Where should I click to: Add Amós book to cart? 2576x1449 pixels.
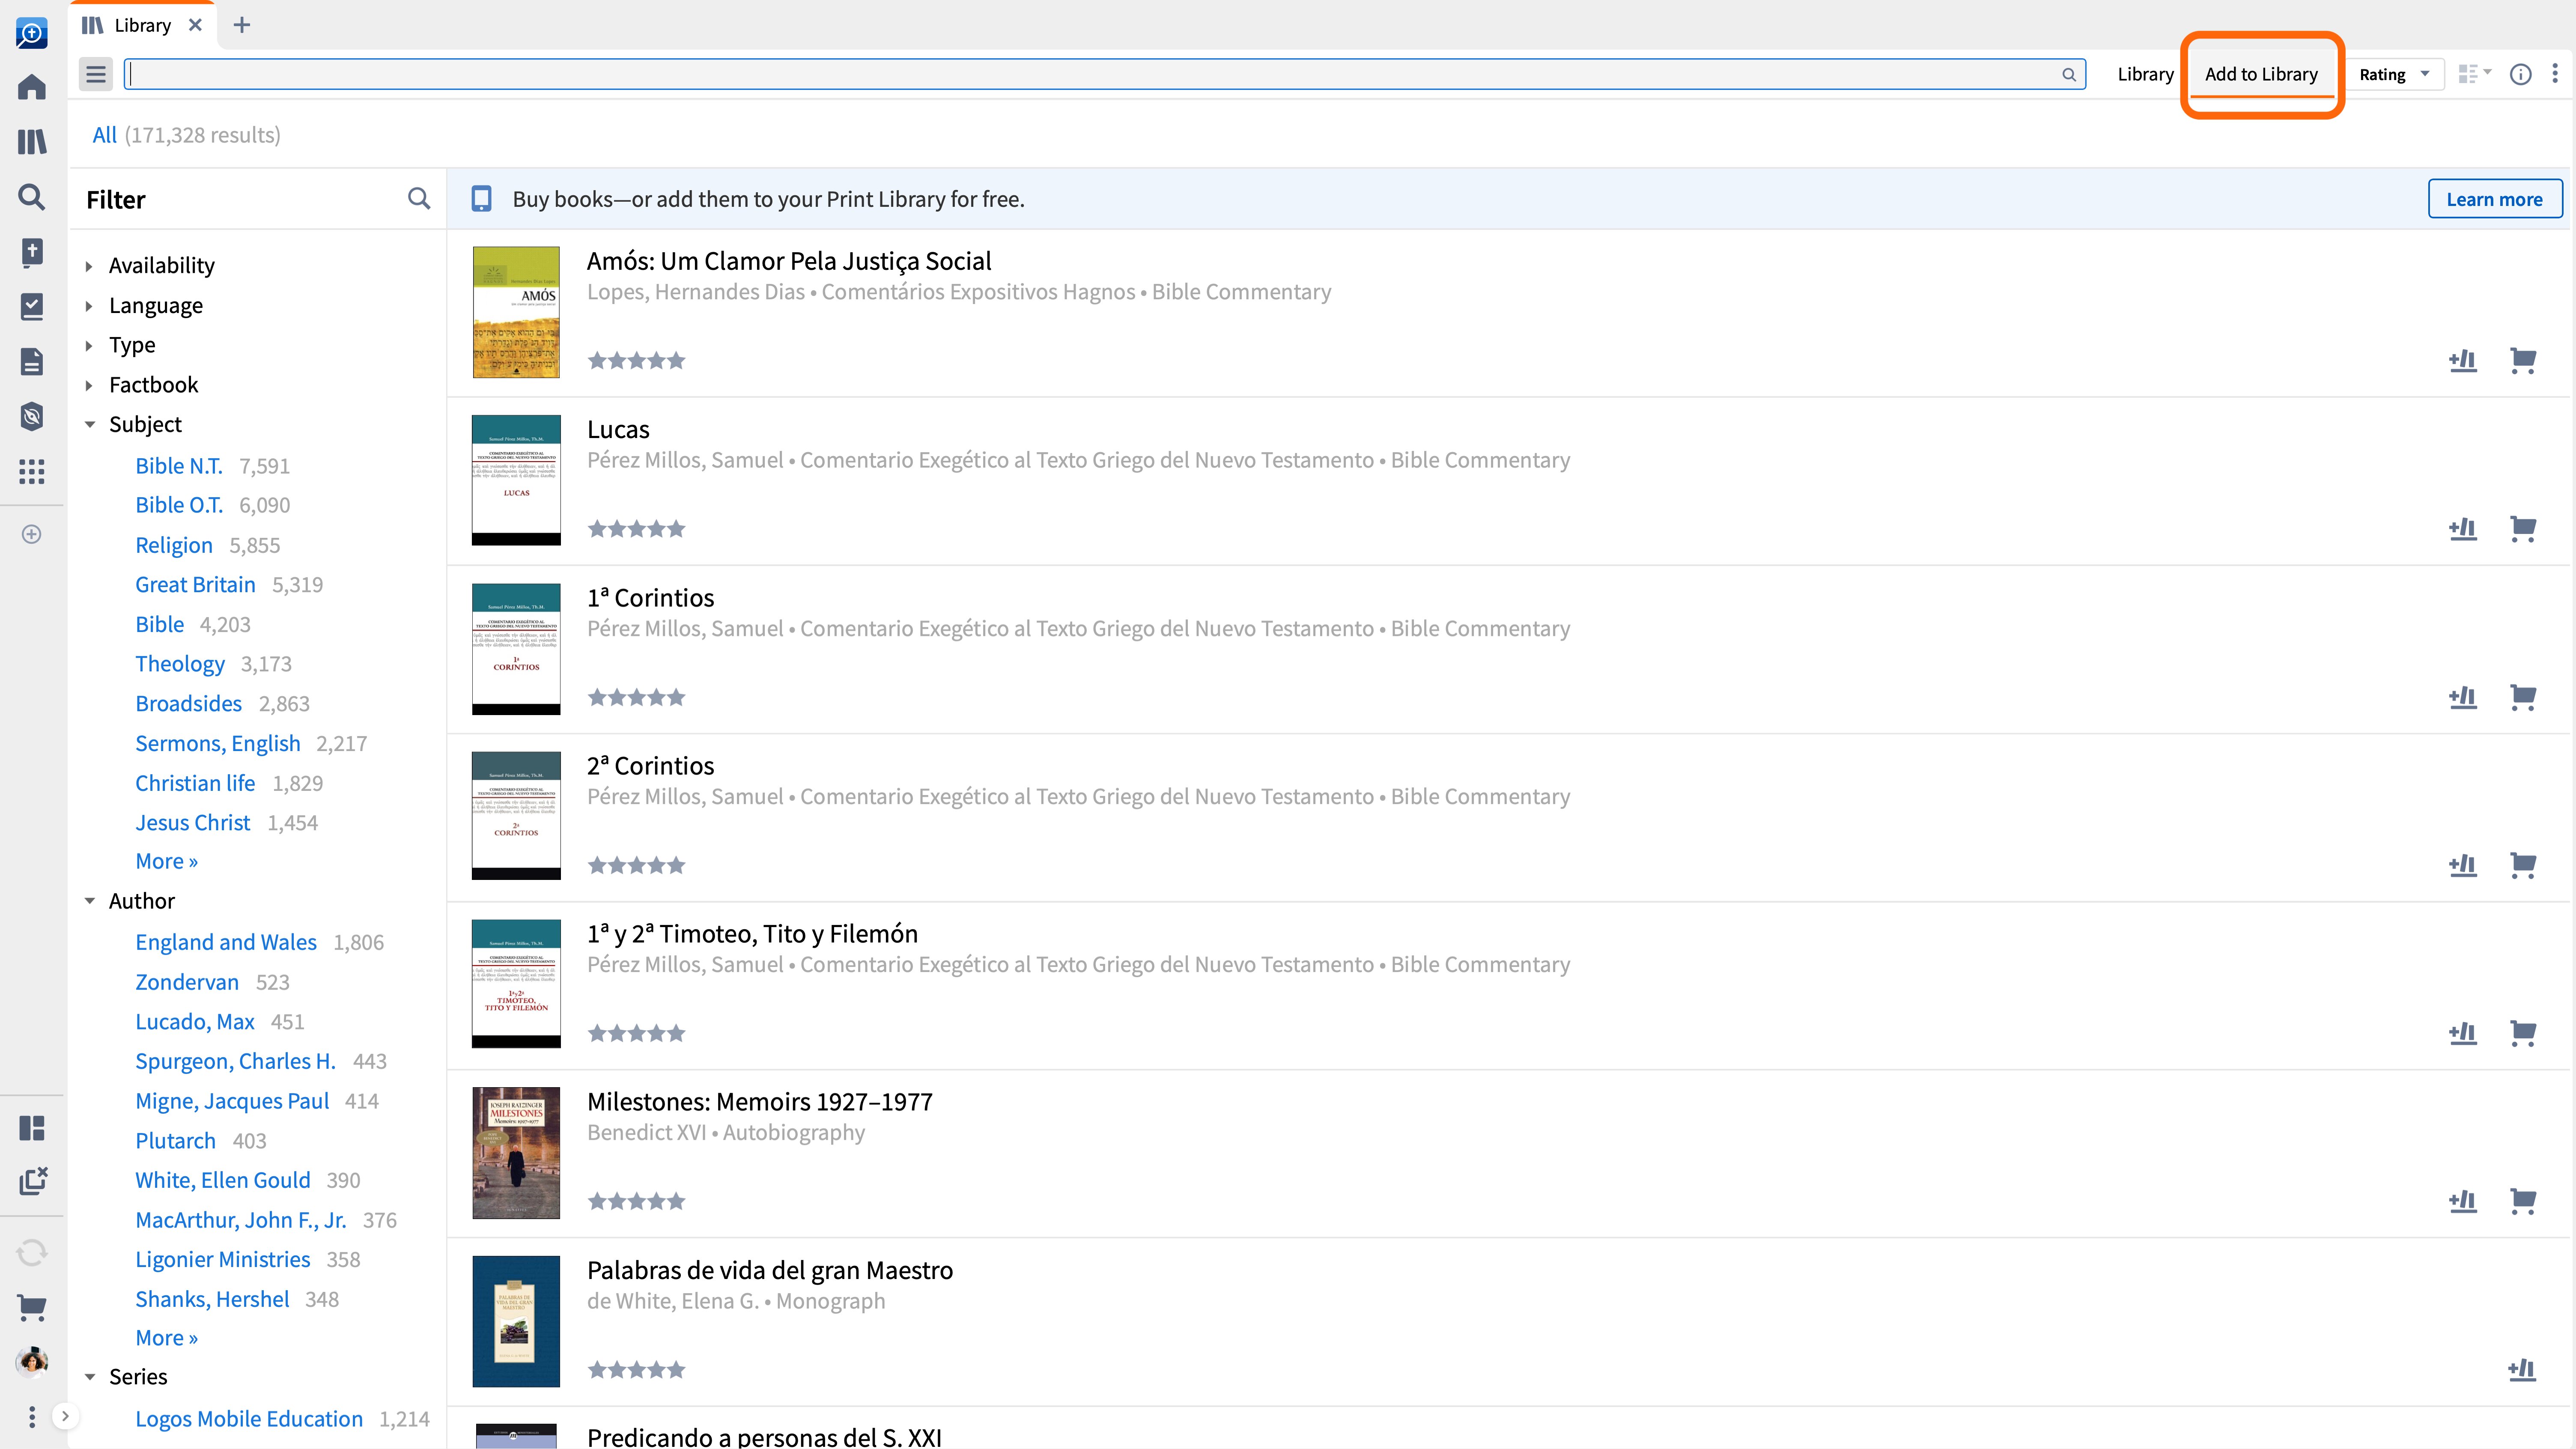point(2523,360)
